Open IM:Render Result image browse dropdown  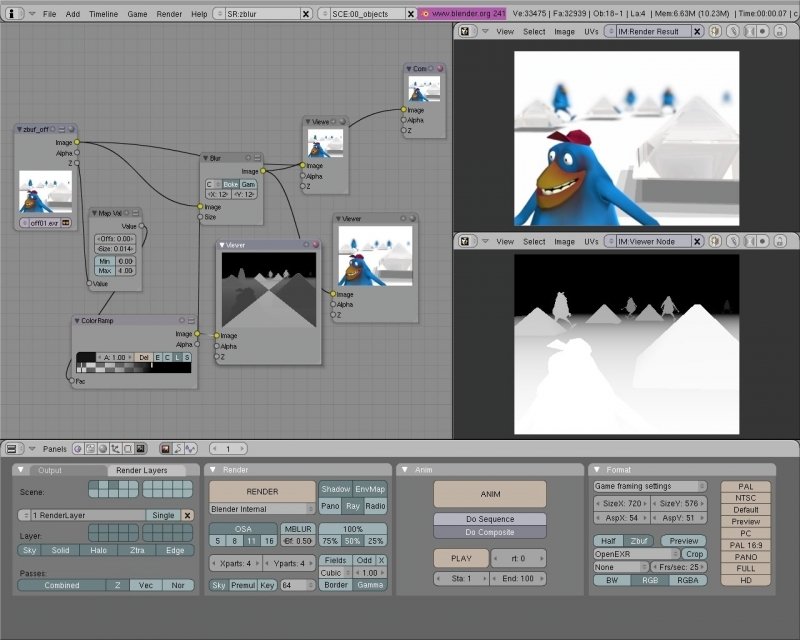610,32
